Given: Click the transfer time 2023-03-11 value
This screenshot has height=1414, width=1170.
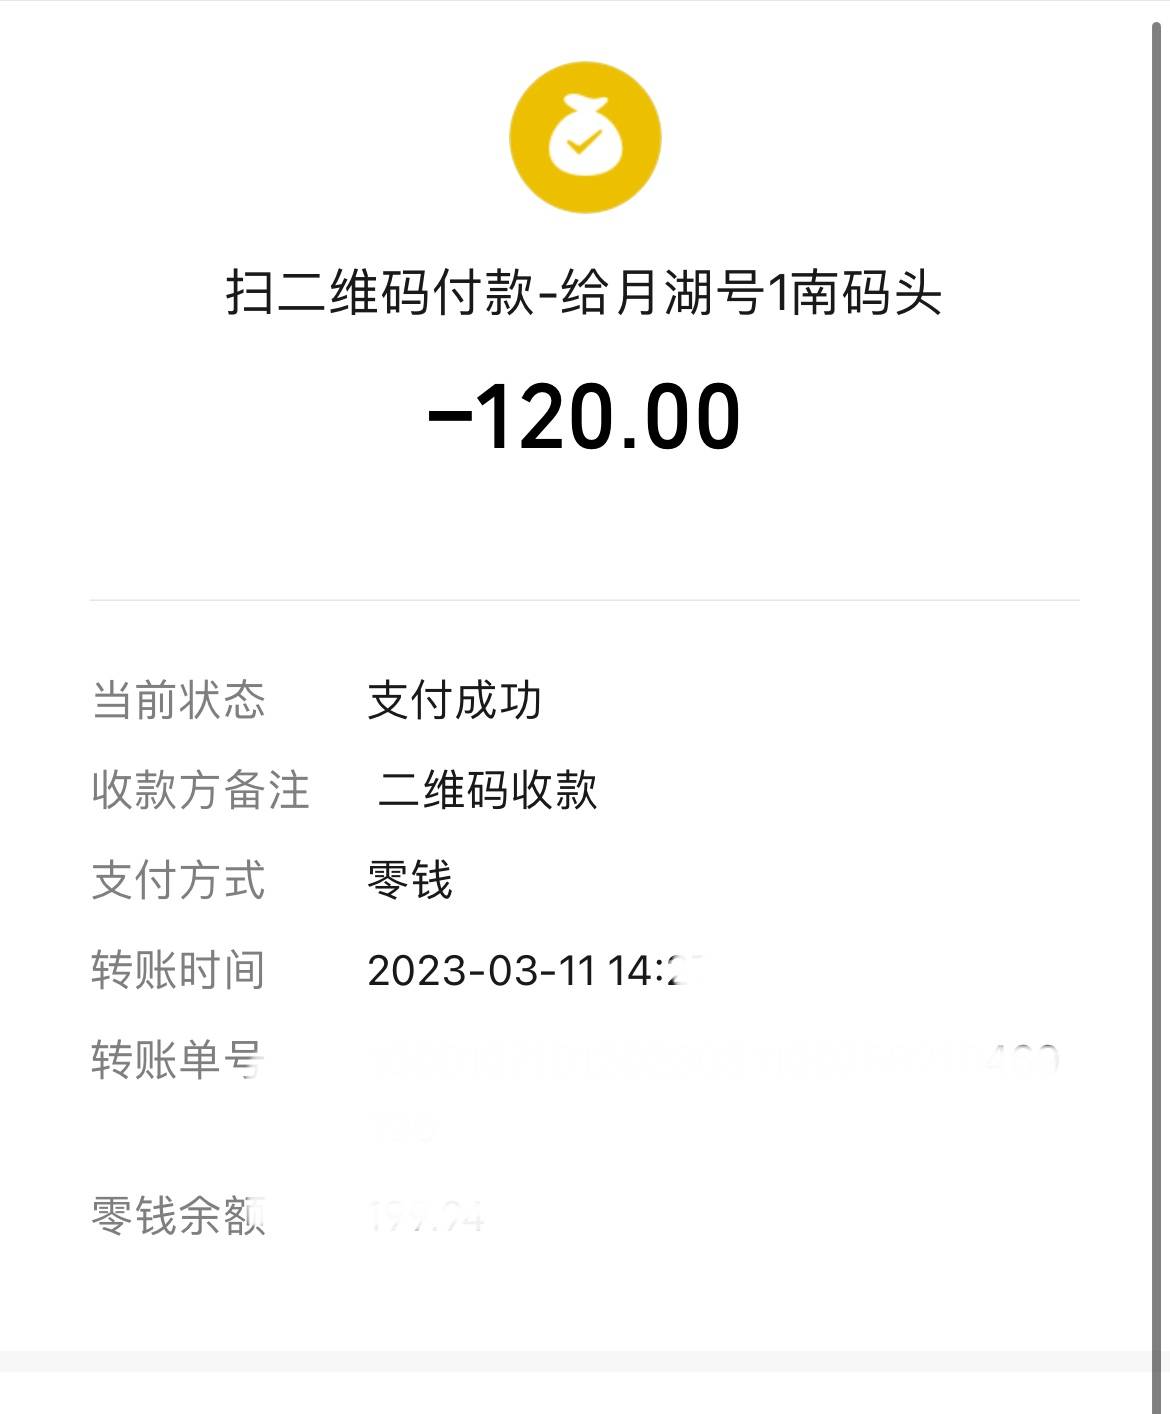Looking at the screenshot, I should click(x=536, y=970).
